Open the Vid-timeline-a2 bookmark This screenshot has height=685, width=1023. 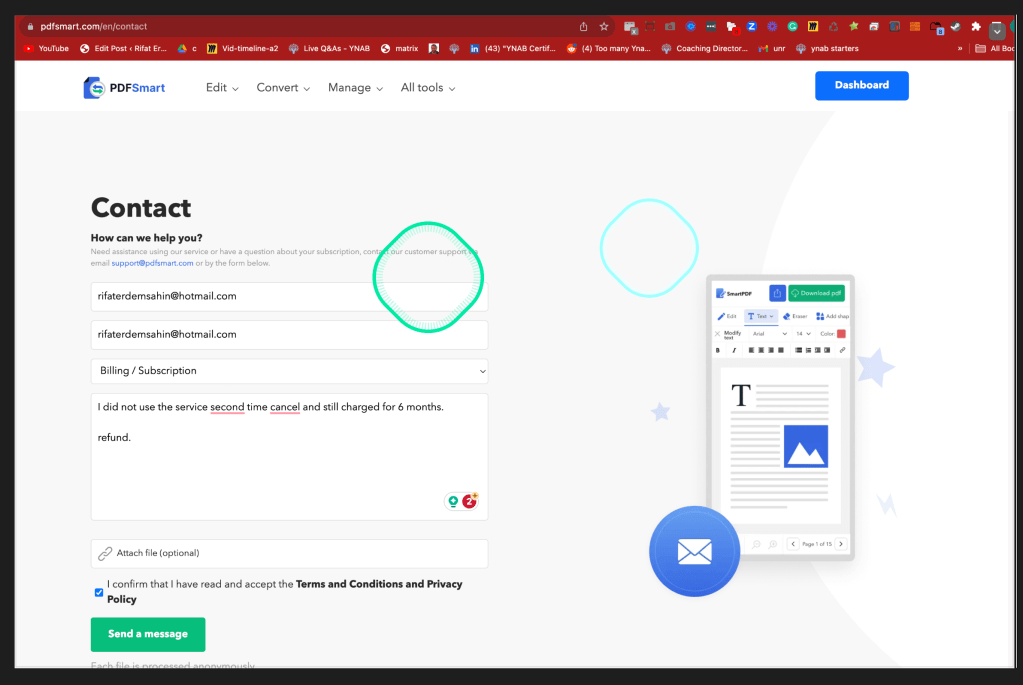[243, 48]
